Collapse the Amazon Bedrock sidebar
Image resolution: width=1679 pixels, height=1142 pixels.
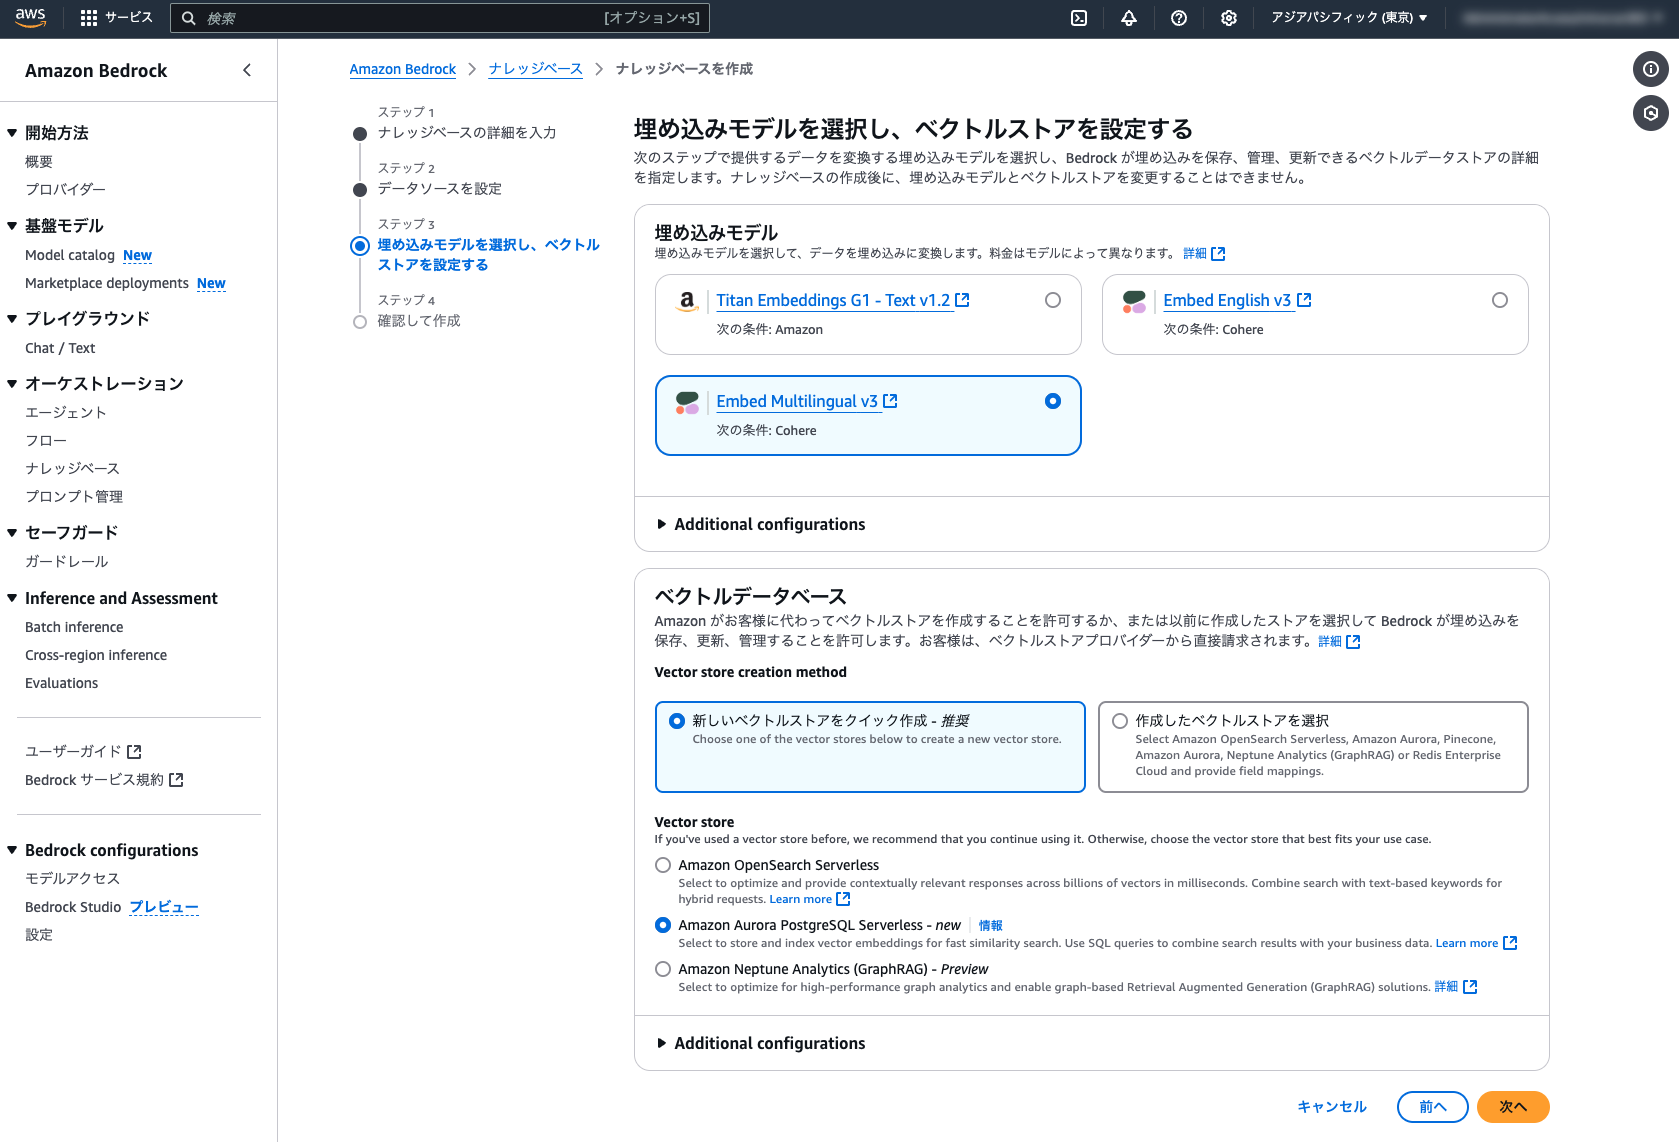click(247, 70)
